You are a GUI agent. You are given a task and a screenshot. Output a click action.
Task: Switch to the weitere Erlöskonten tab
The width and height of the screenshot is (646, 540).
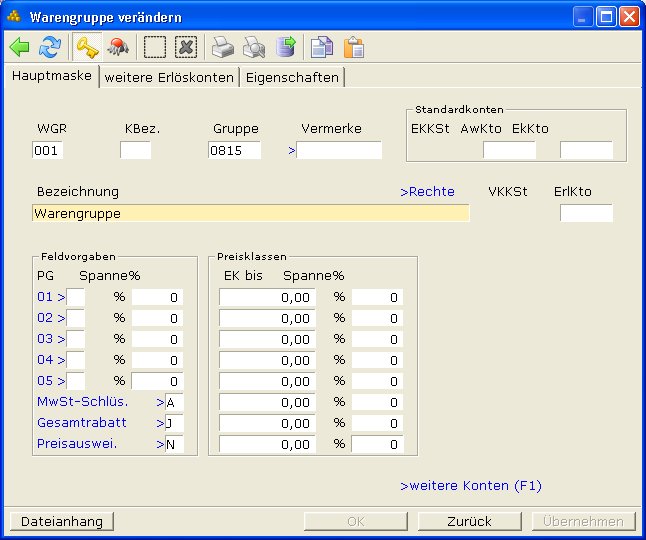tap(169, 77)
